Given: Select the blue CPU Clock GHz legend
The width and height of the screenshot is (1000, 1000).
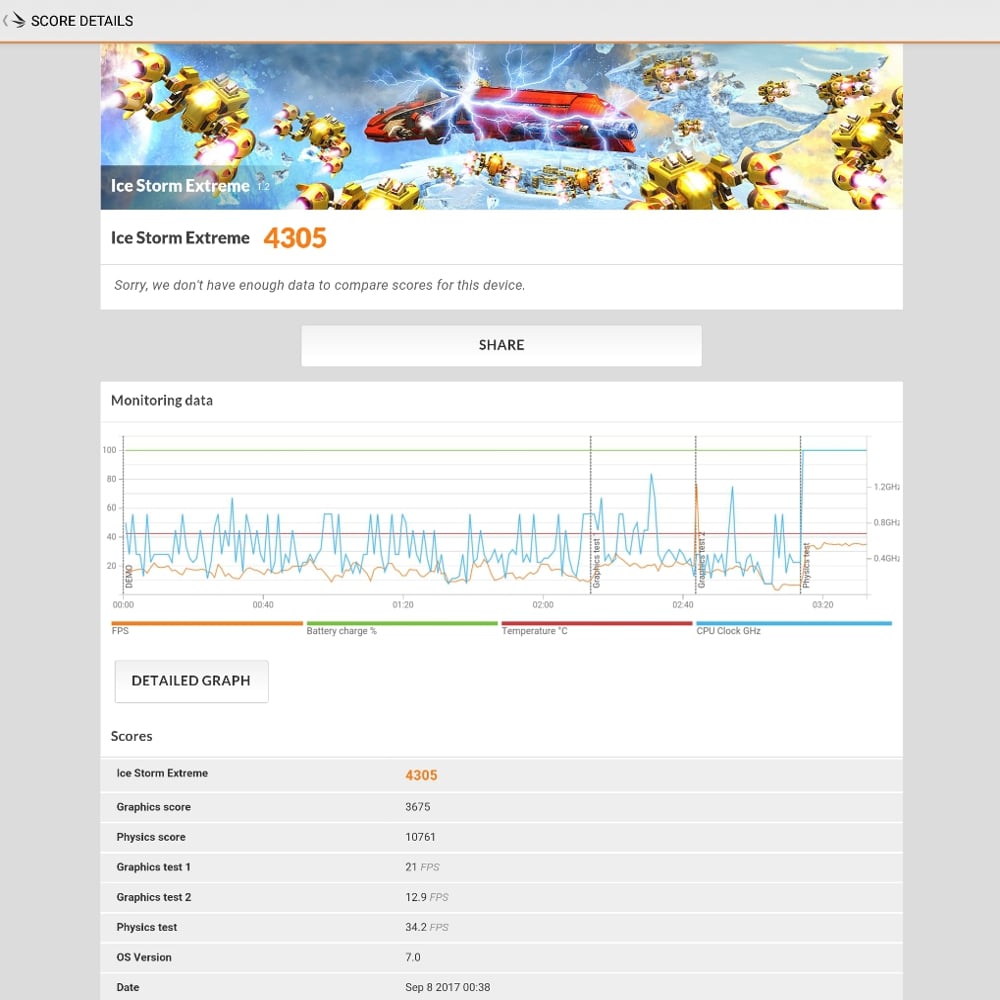Looking at the screenshot, I should (x=793, y=624).
